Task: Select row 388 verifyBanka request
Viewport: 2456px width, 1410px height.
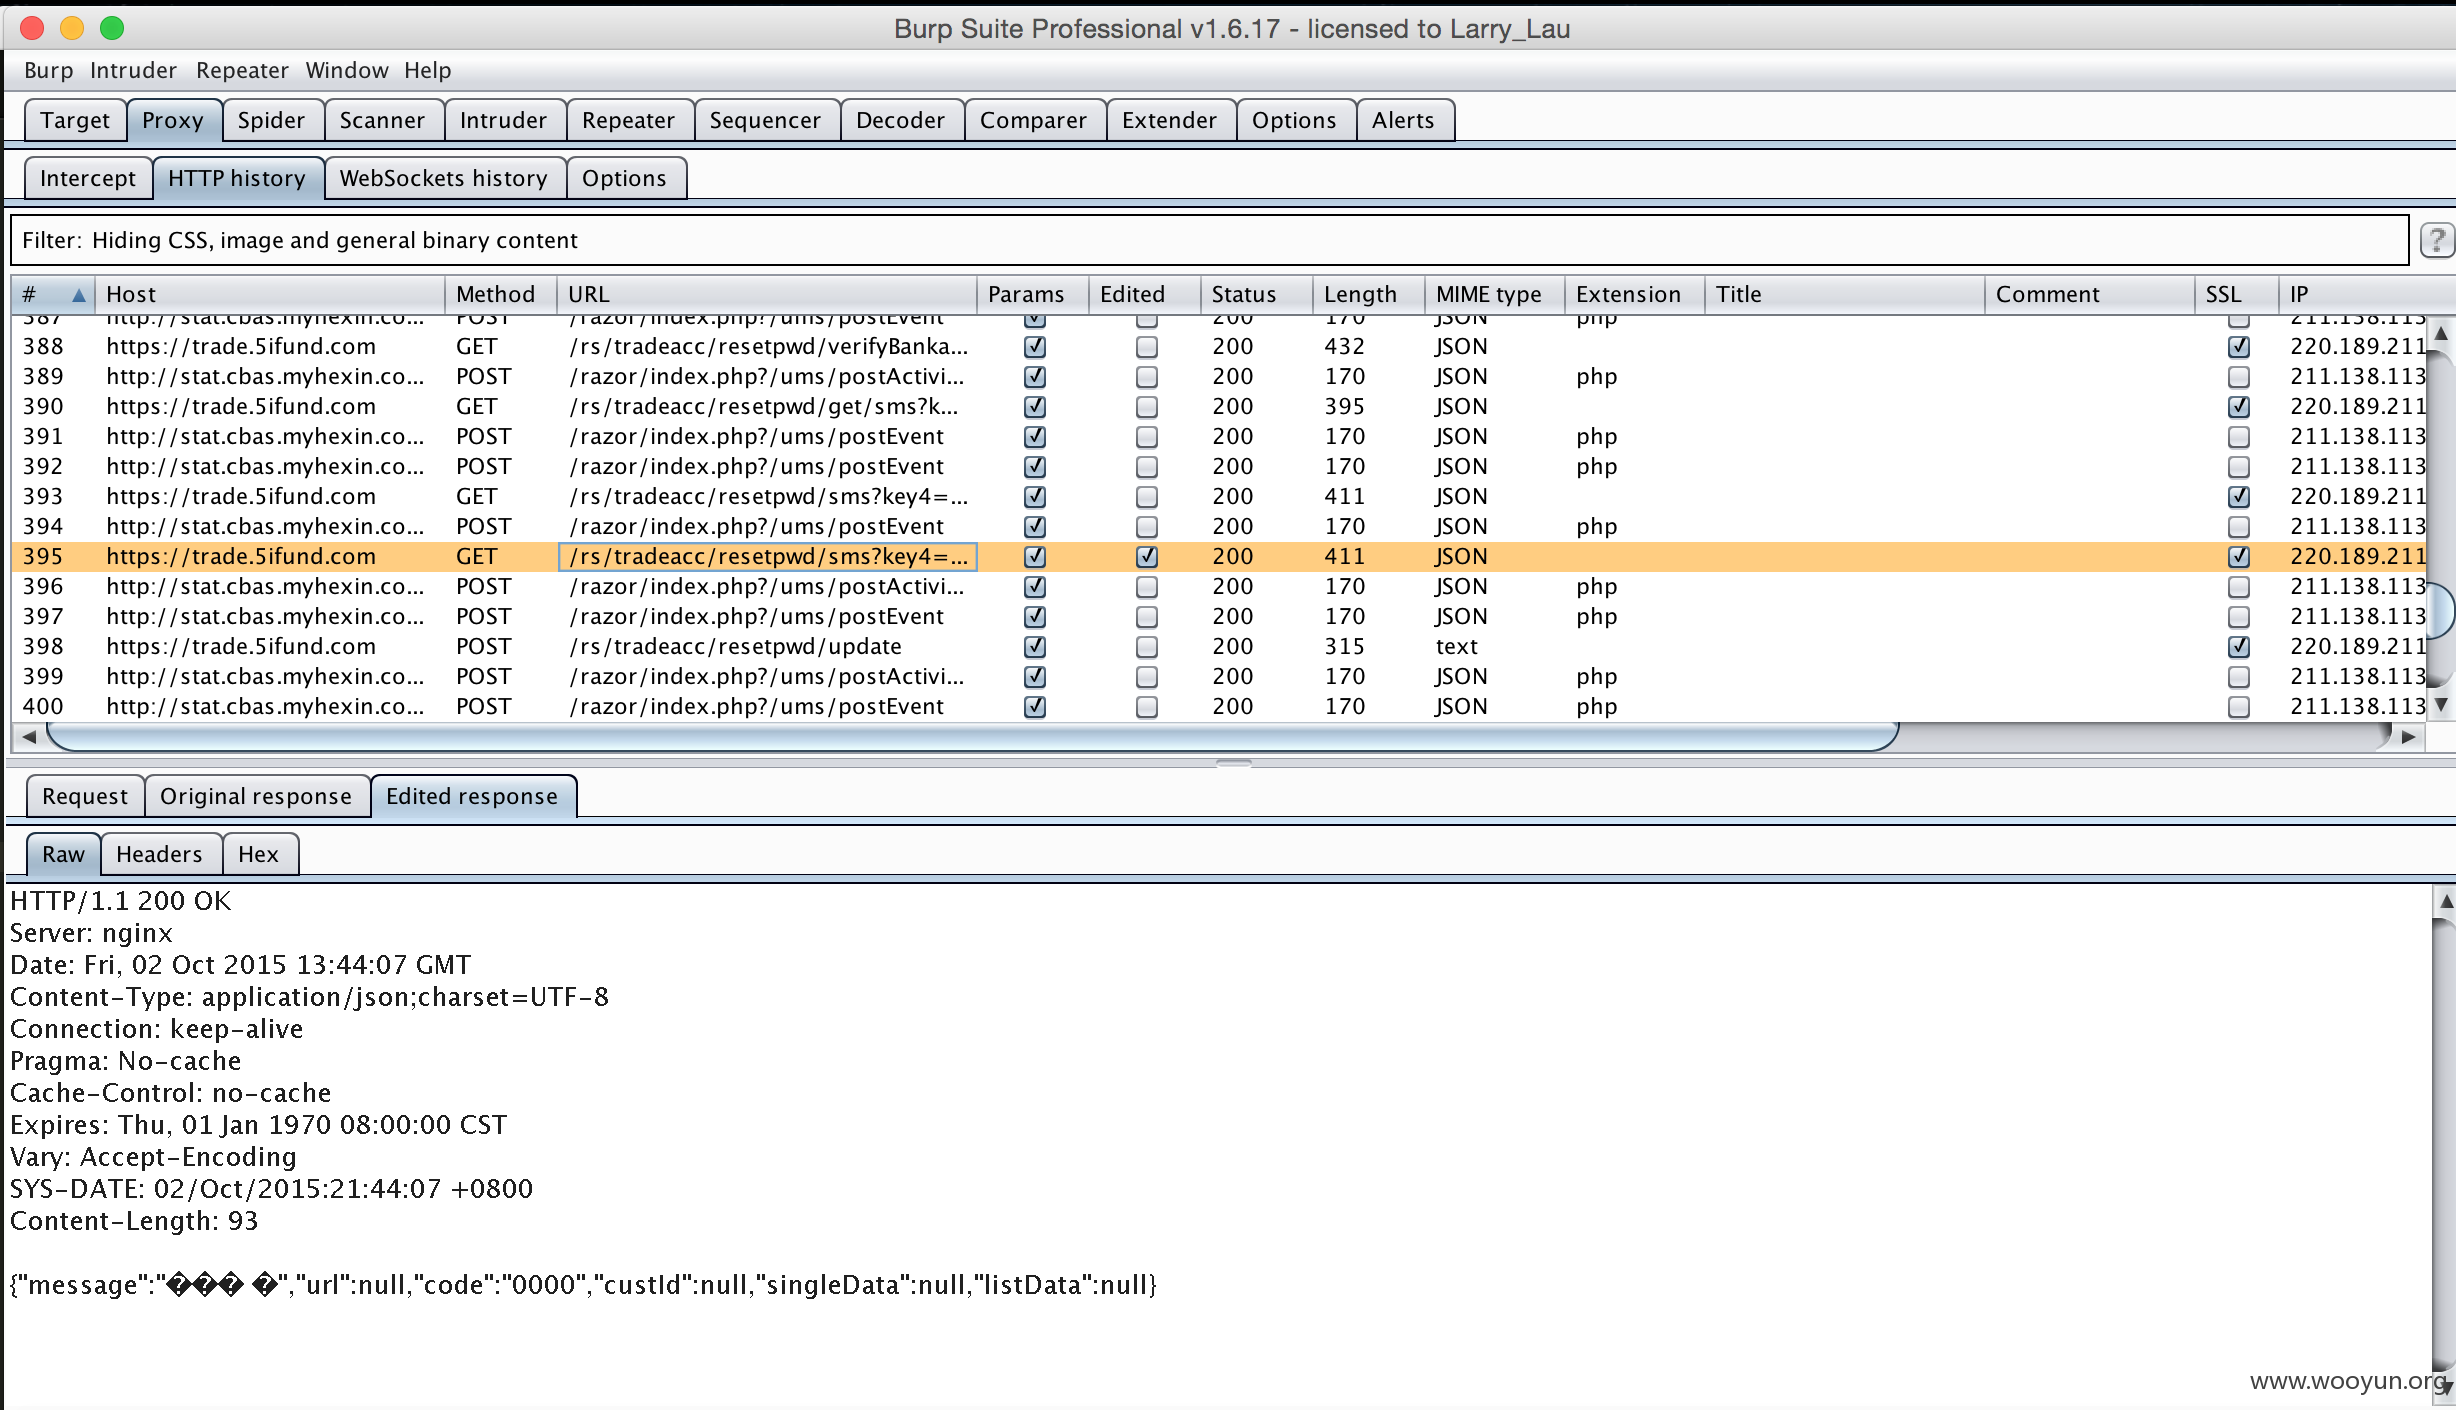Action: click(1219, 347)
